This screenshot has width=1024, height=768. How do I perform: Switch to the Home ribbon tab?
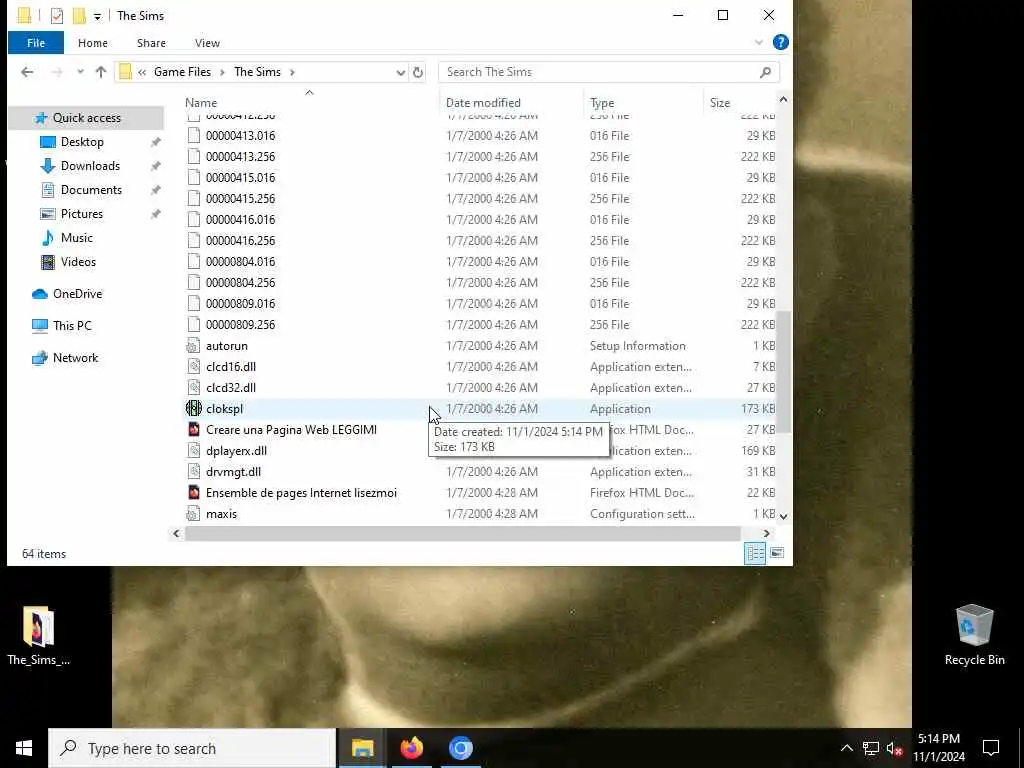coord(93,43)
